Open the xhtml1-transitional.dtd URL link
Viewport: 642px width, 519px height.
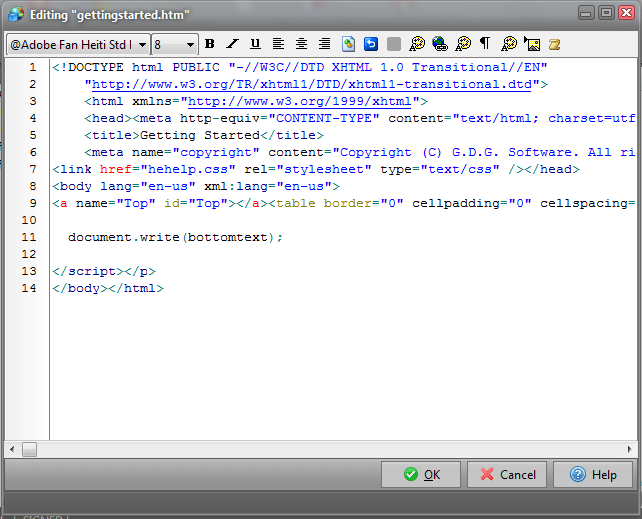tap(312, 84)
